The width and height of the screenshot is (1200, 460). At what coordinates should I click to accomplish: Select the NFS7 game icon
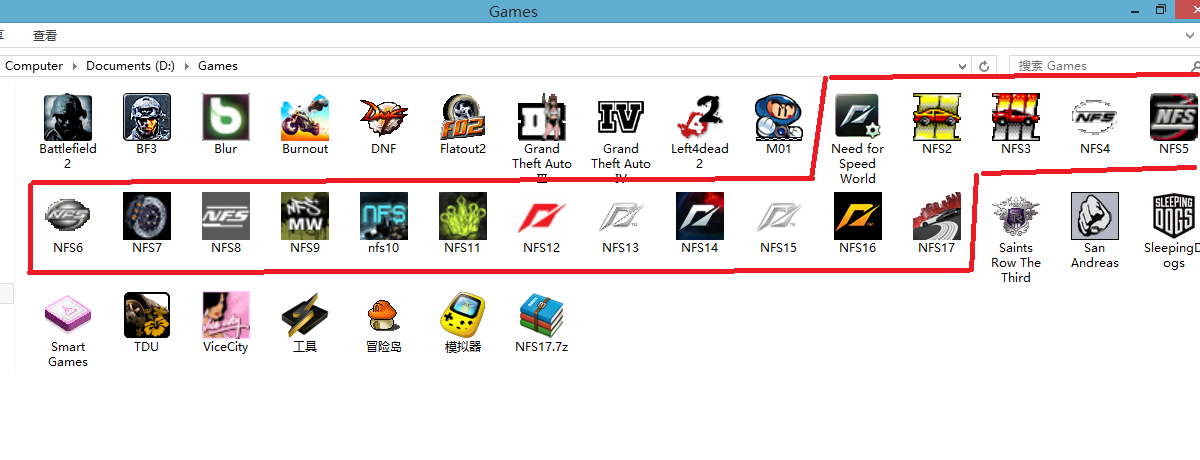click(x=147, y=217)
